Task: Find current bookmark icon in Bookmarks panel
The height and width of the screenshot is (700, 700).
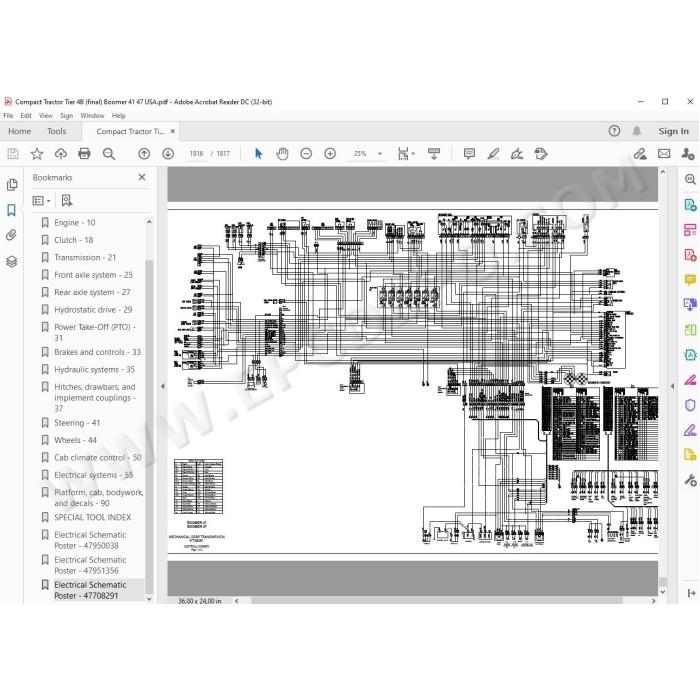Action: [x=67, y=200]
